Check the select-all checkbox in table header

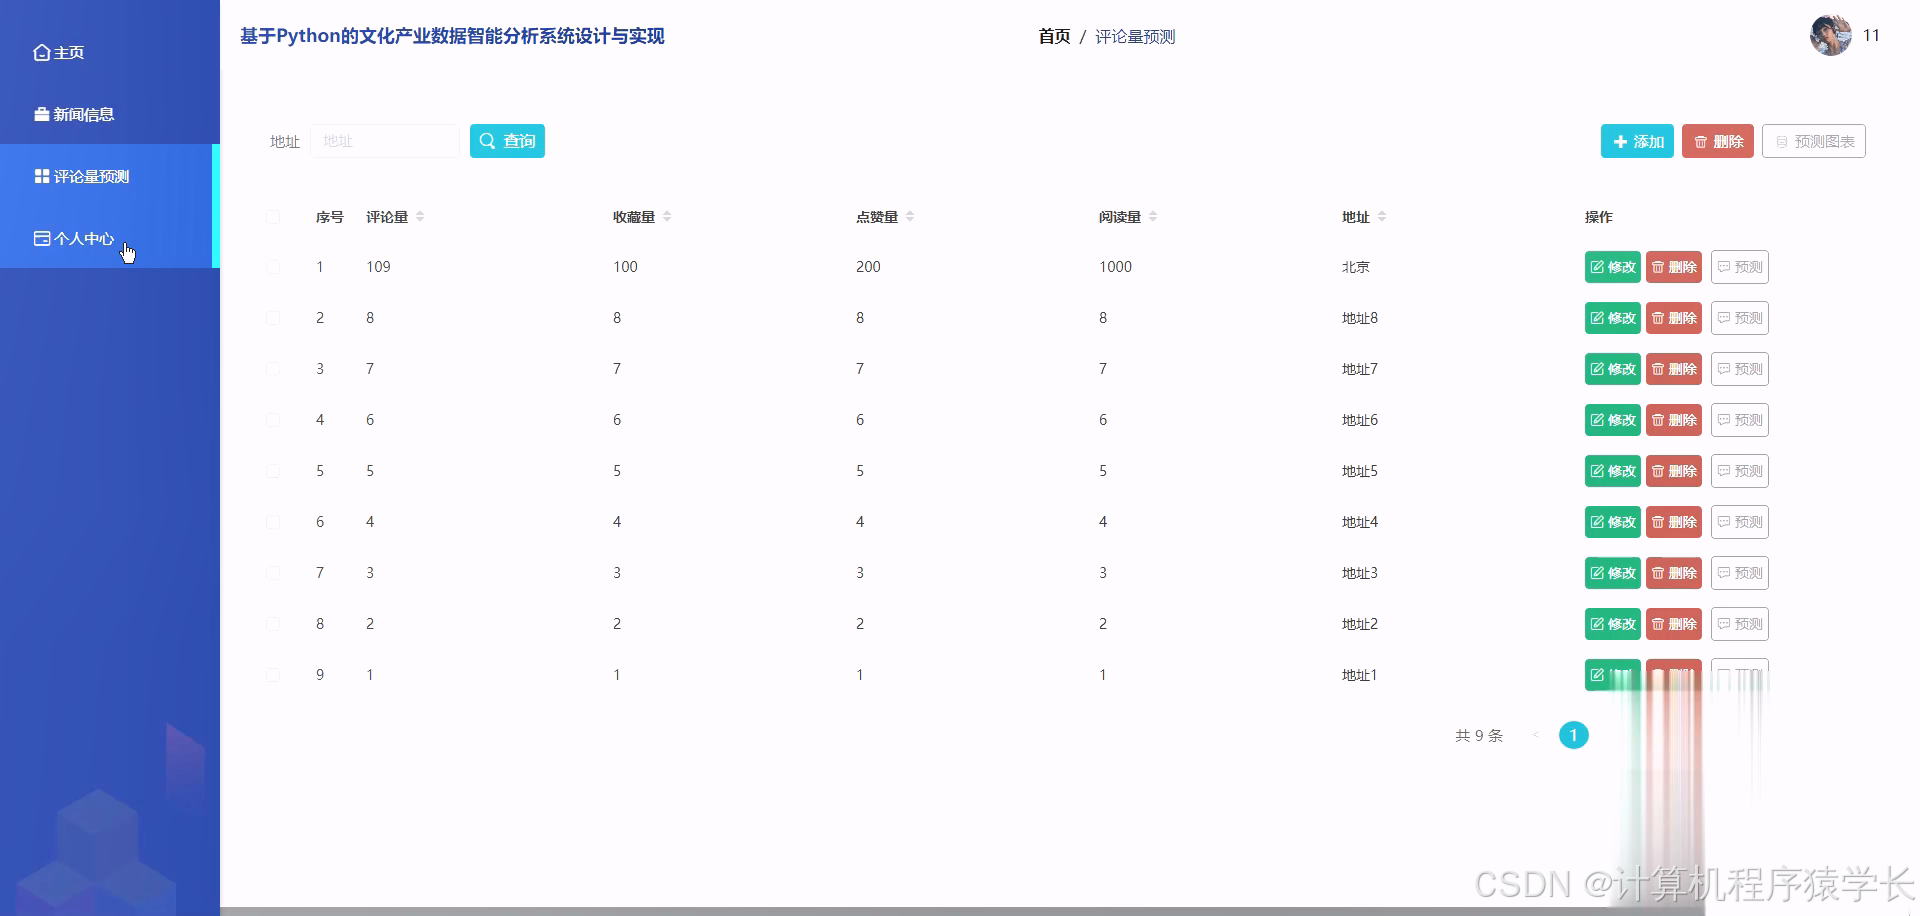[x=274, y=216]
